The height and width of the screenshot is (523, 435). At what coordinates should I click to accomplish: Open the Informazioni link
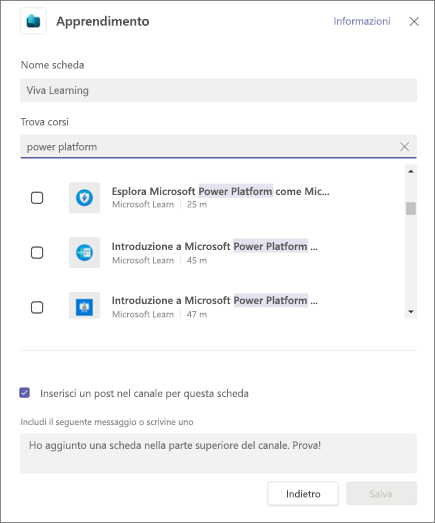pyautogui.click(x=362, y=21)
